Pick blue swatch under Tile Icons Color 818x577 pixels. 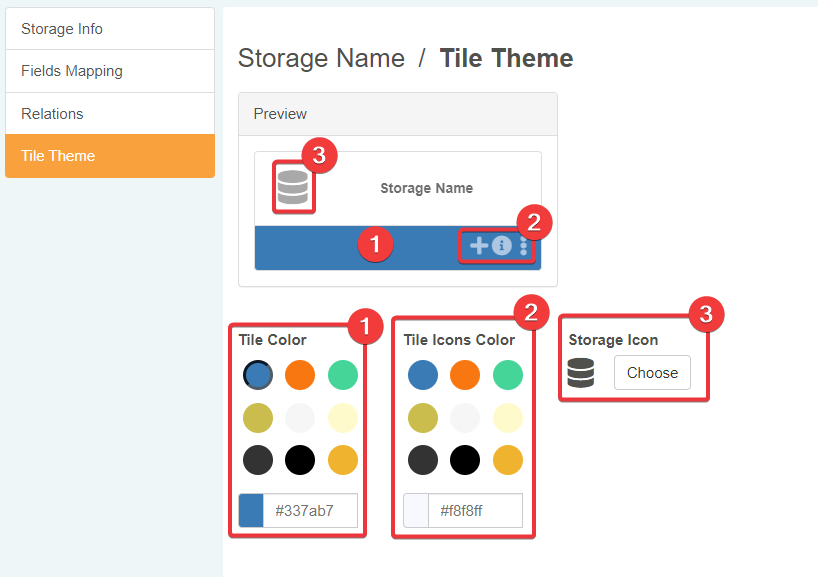(423, 375)
